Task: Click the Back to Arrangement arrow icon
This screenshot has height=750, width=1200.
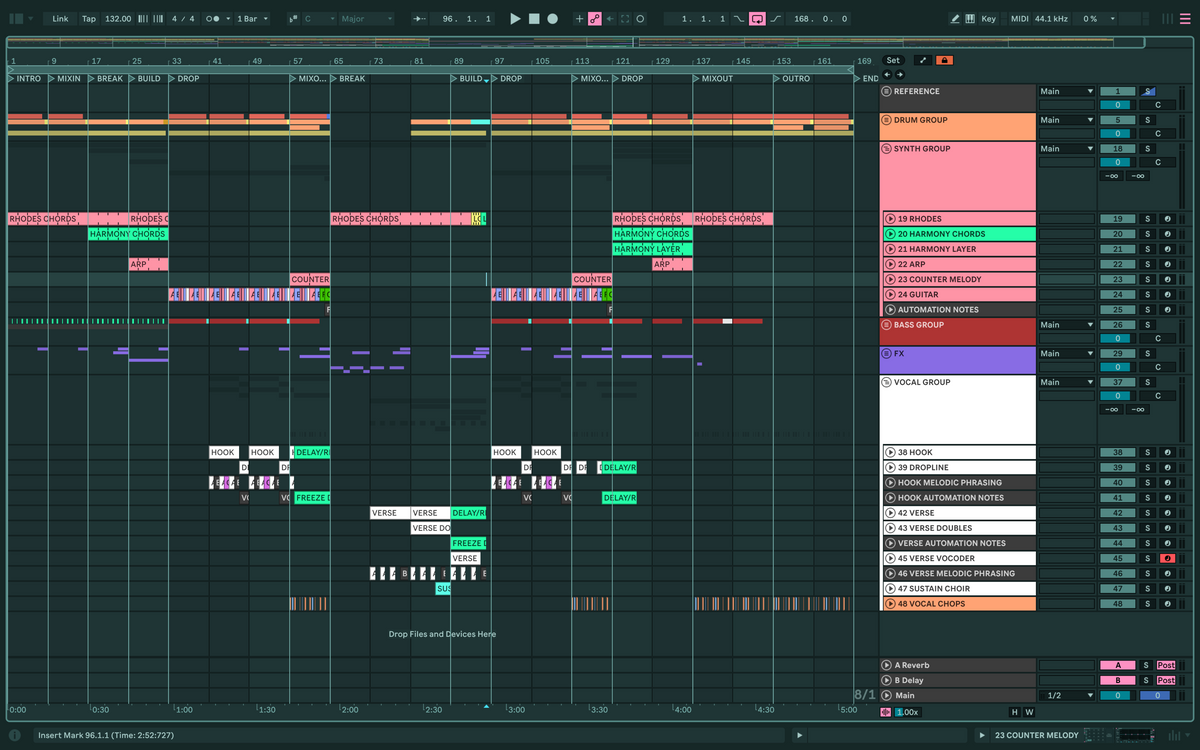Action: click(610, 18)
